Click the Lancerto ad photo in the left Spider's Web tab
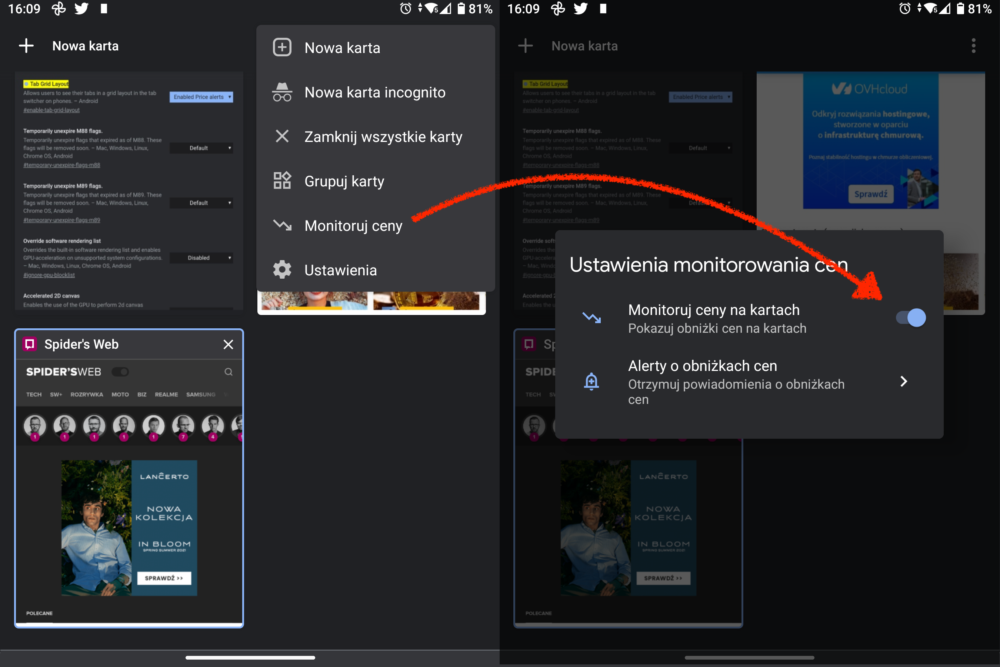 coord(97,528)
